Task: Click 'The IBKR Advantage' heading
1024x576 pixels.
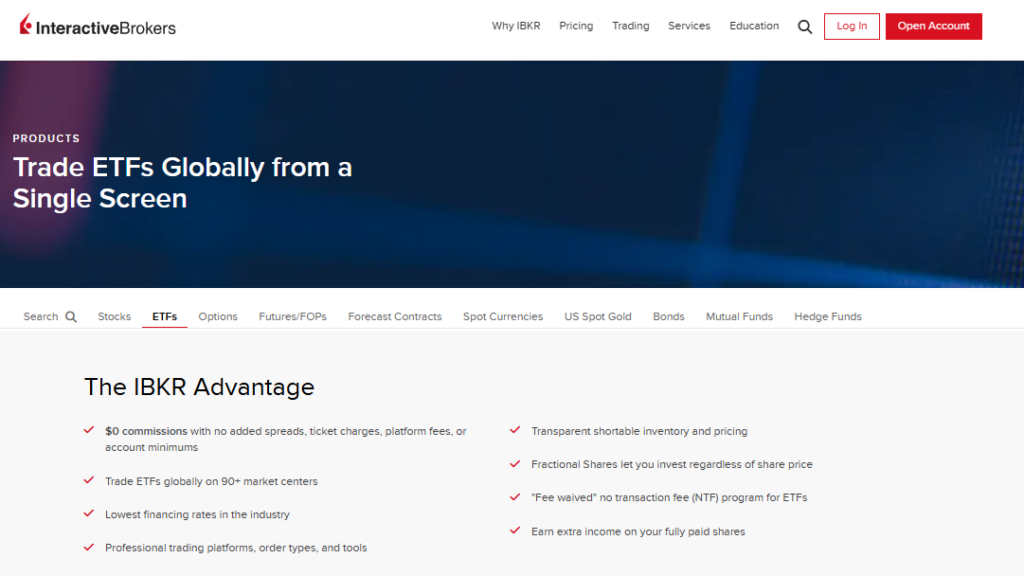Action: [x=199, y=387]
